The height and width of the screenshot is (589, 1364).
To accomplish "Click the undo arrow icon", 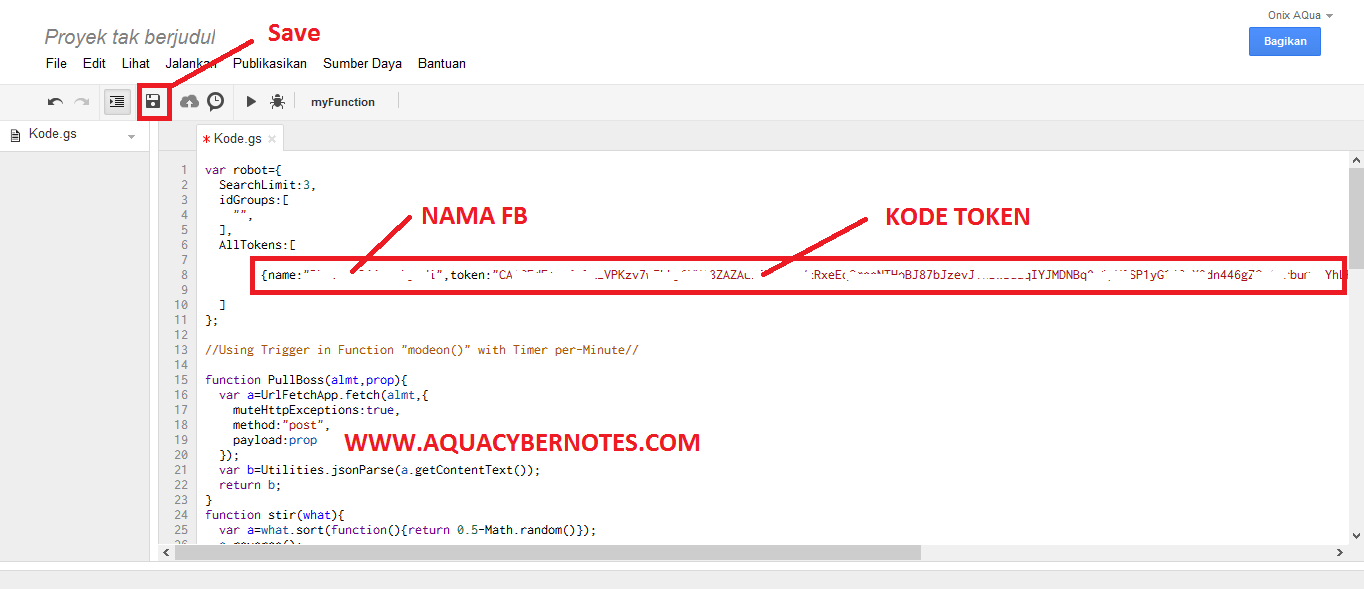I will tap(55, 102).
